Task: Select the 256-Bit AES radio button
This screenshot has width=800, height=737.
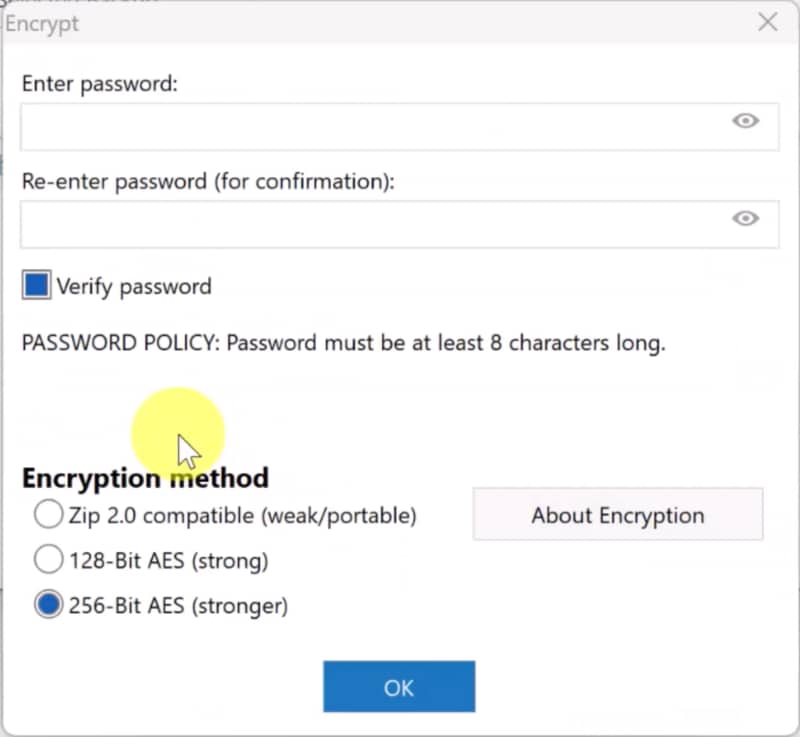Action: [48, 606]
